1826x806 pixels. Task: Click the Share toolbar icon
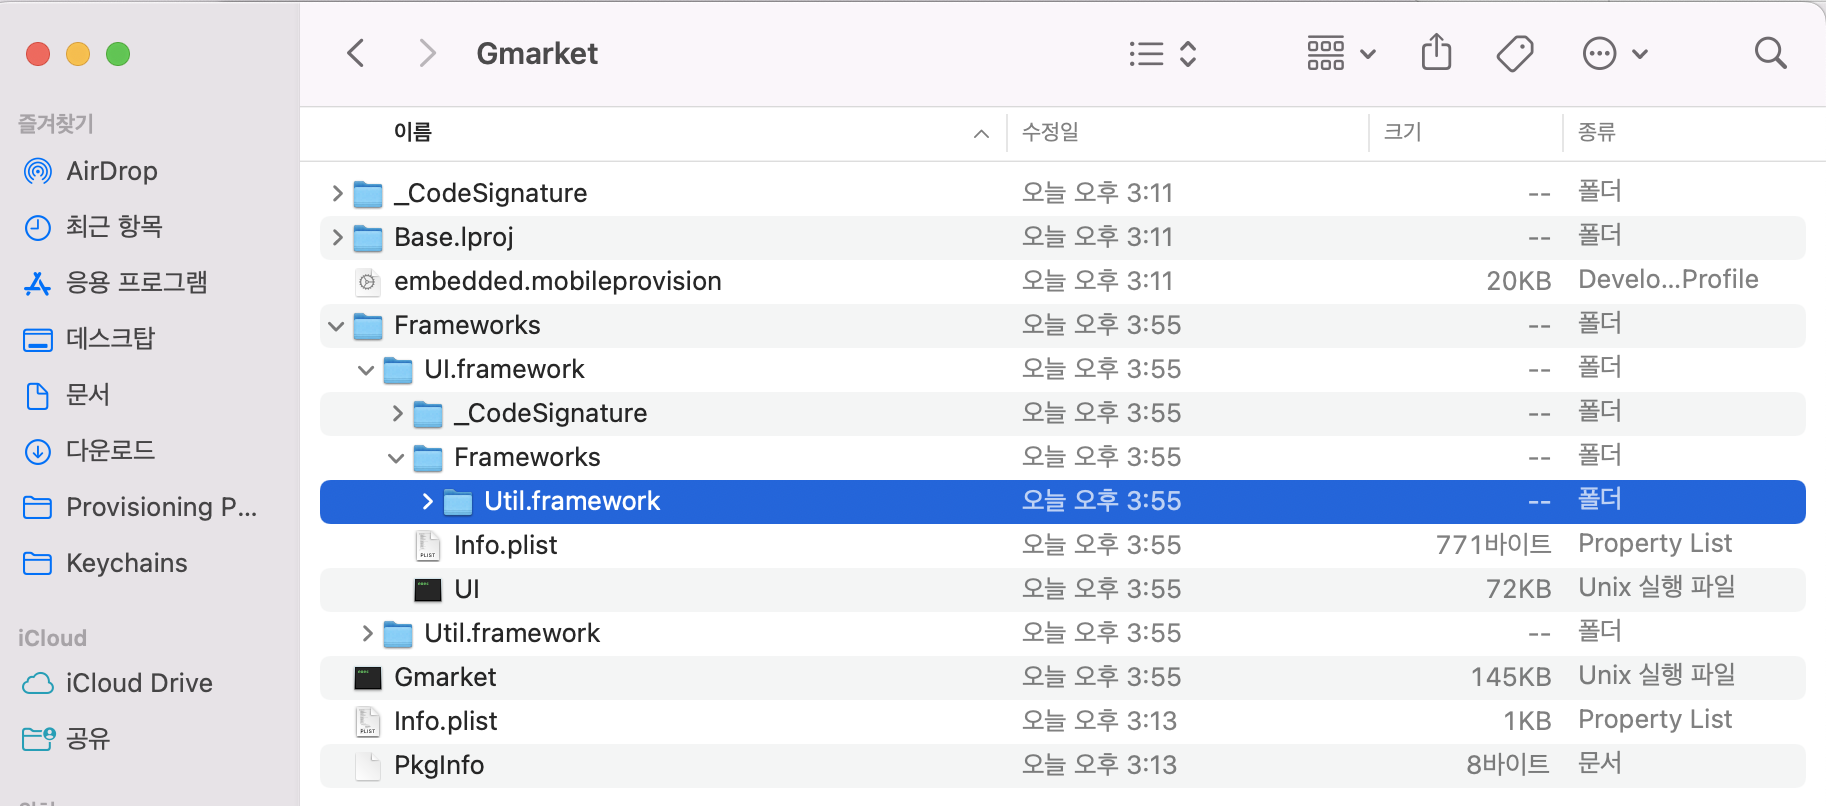(1437, 52)
